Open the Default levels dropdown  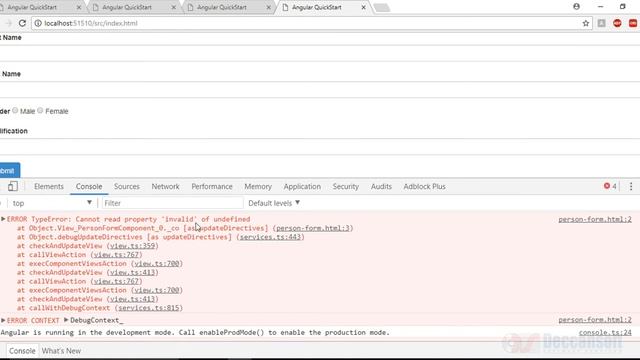pos(274,203)
